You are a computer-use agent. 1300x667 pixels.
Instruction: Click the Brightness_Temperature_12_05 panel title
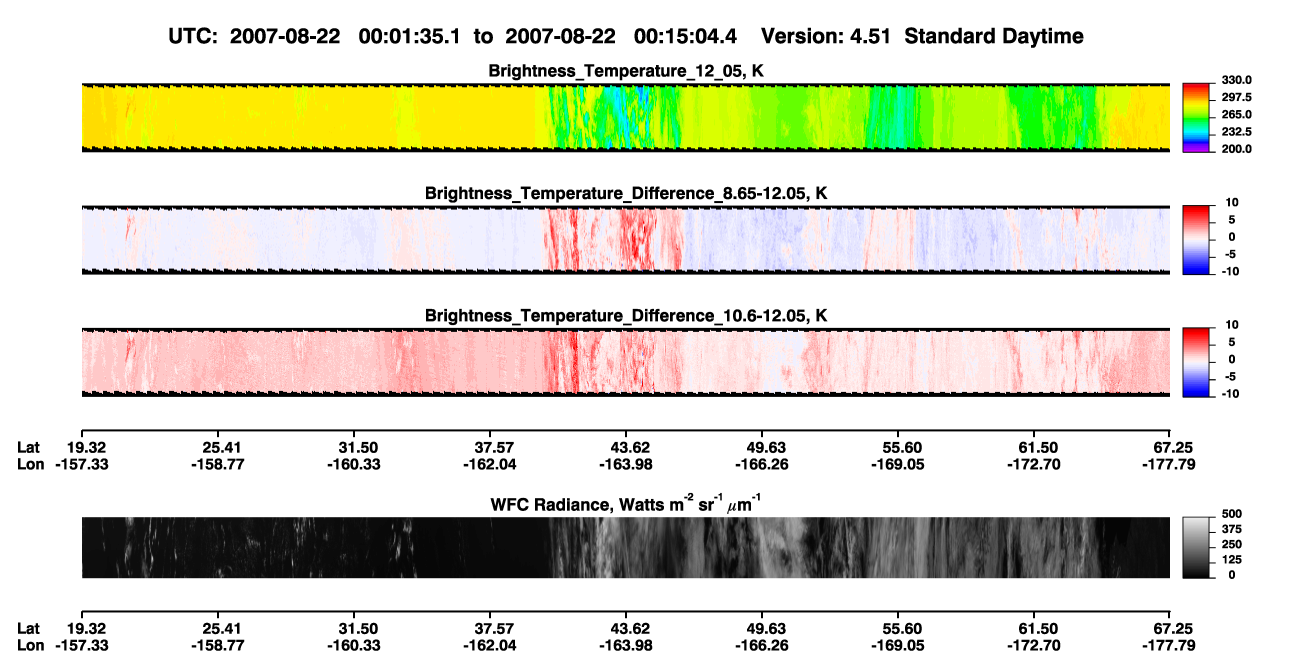pos(626,71)
